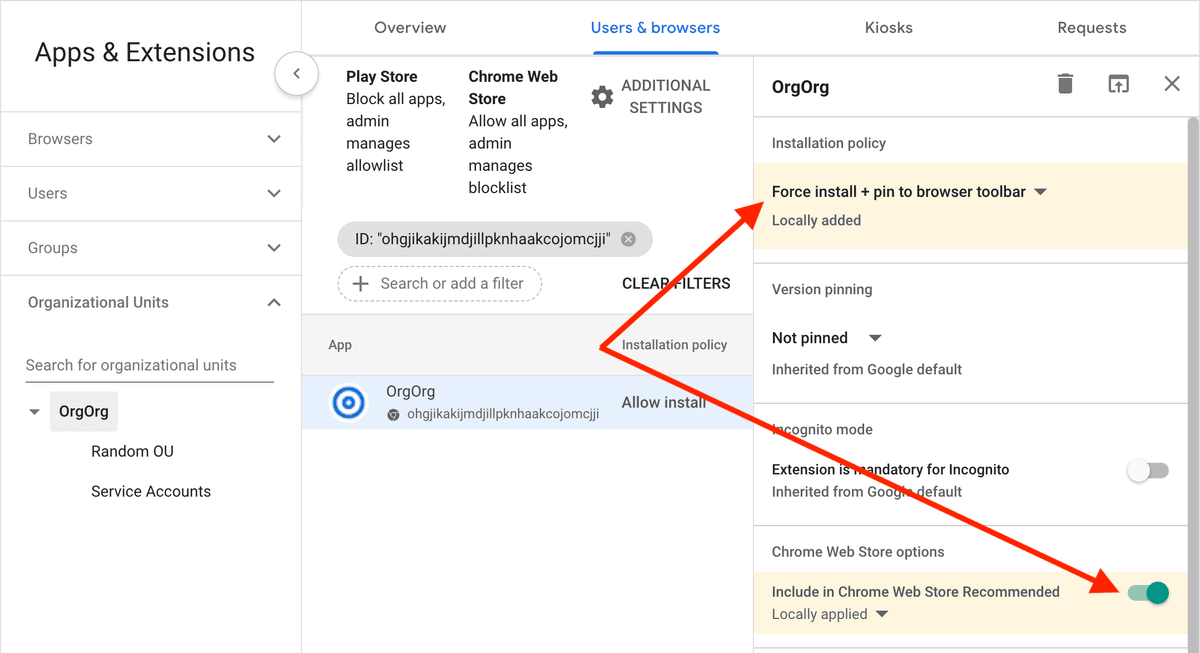
Task: Open Additional Settings gear icon
Action: (x=602, y=96)
